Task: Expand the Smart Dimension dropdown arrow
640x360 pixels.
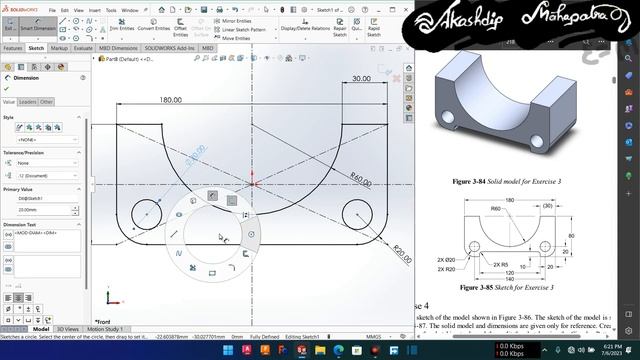Action: [38, 39]
